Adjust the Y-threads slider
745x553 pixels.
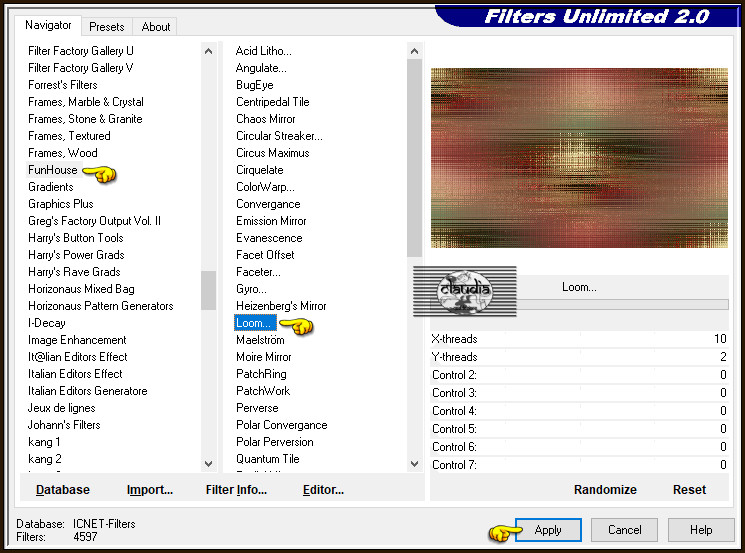click(x=579, y=357)
